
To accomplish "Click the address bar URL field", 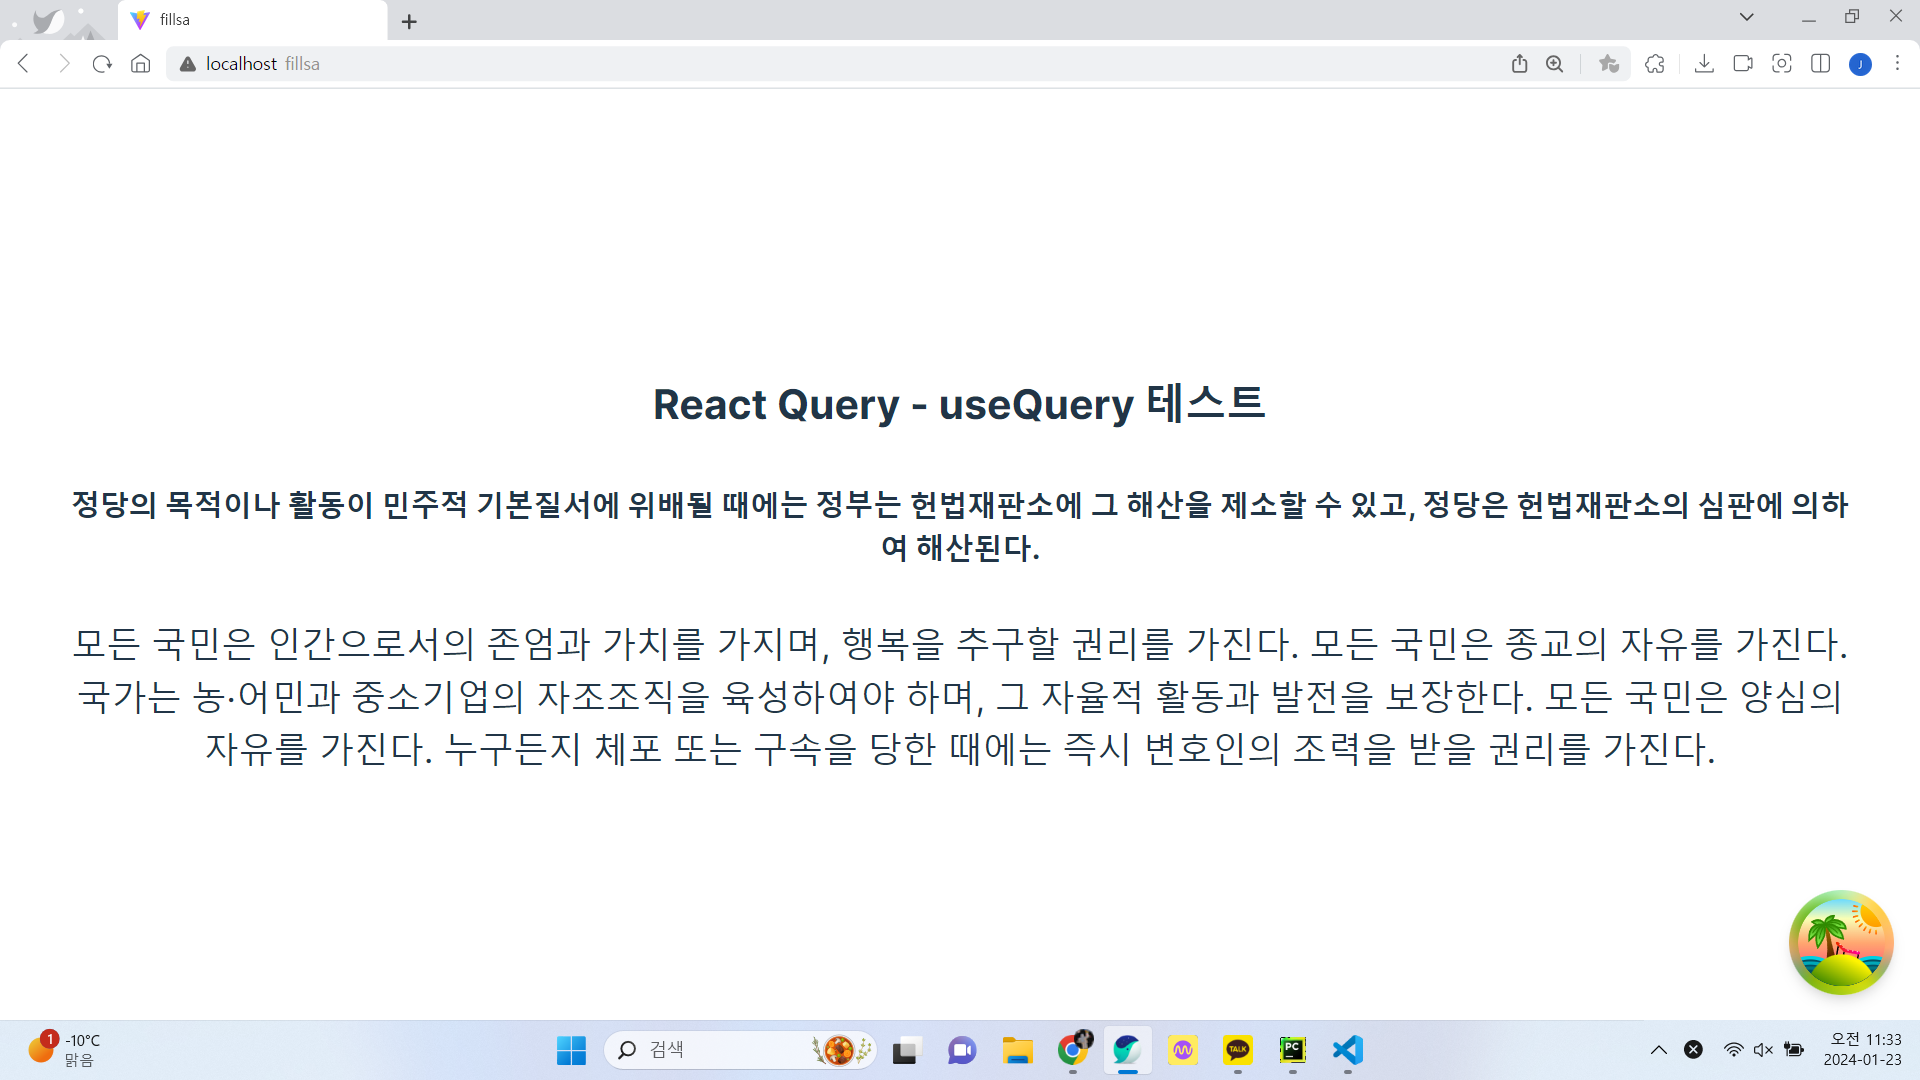I will click(800, 64).
